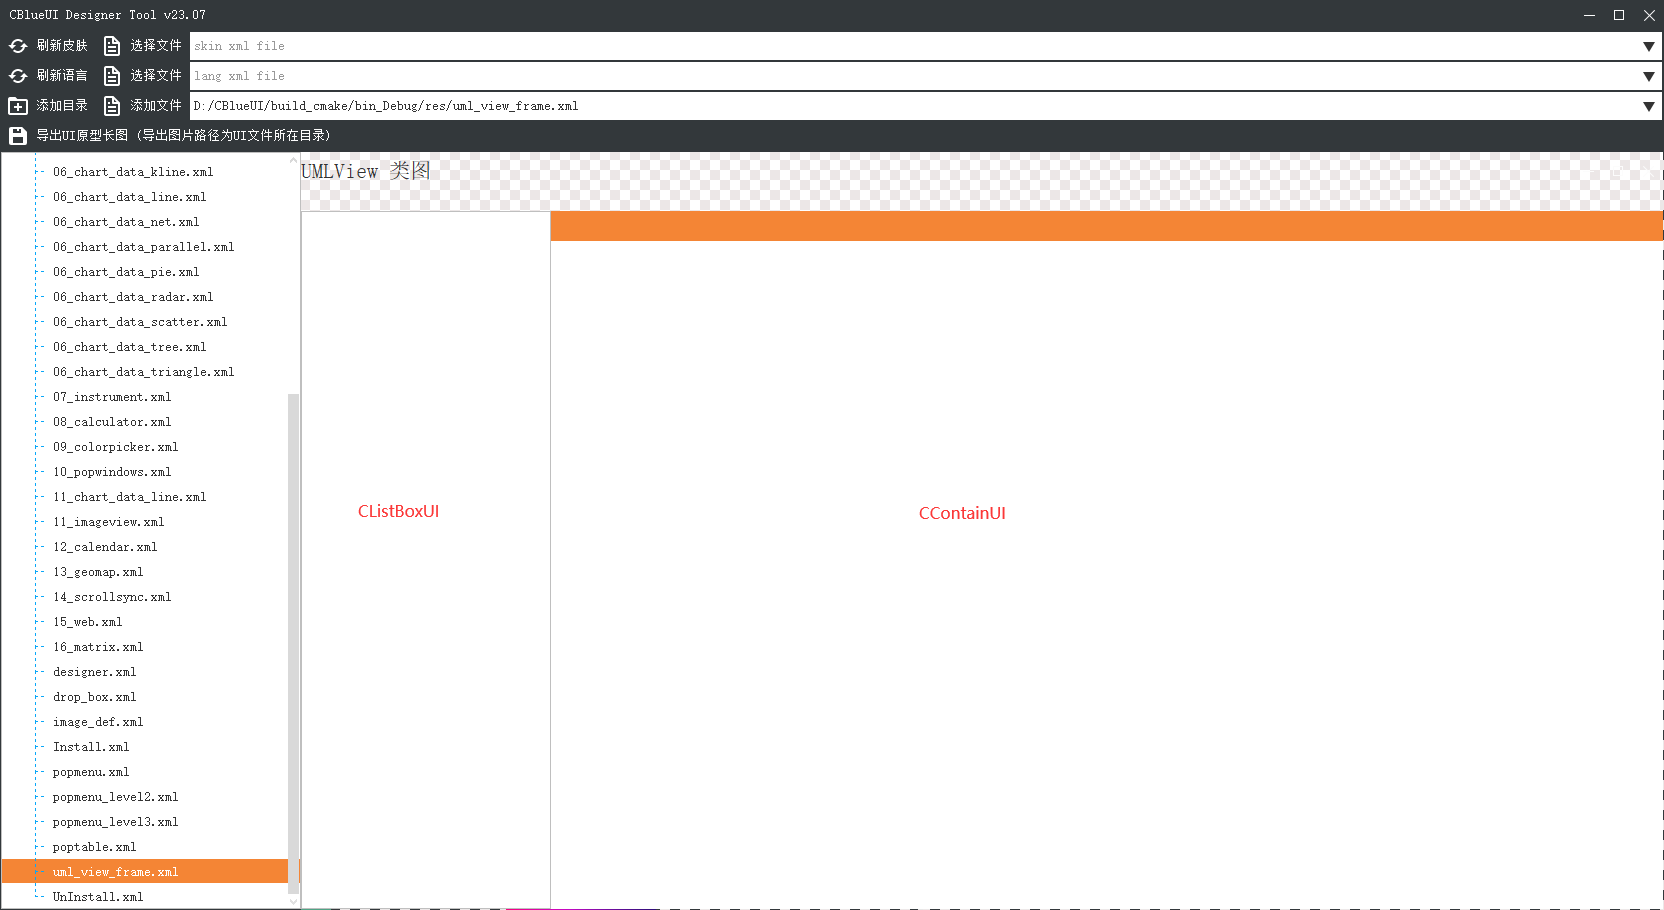Open 08_calculator.xml from the file list
The image size is (1664, 910).
112,422
